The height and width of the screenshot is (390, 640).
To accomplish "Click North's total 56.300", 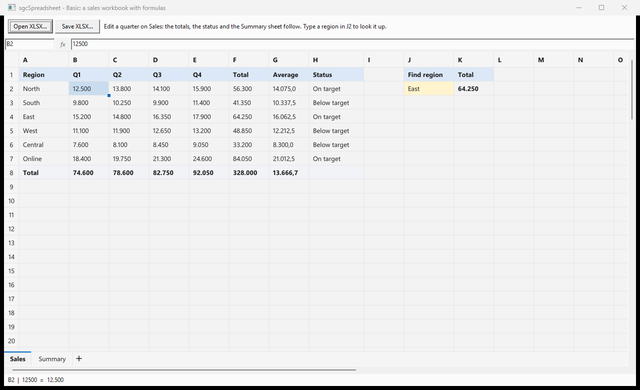I will 249,89.
